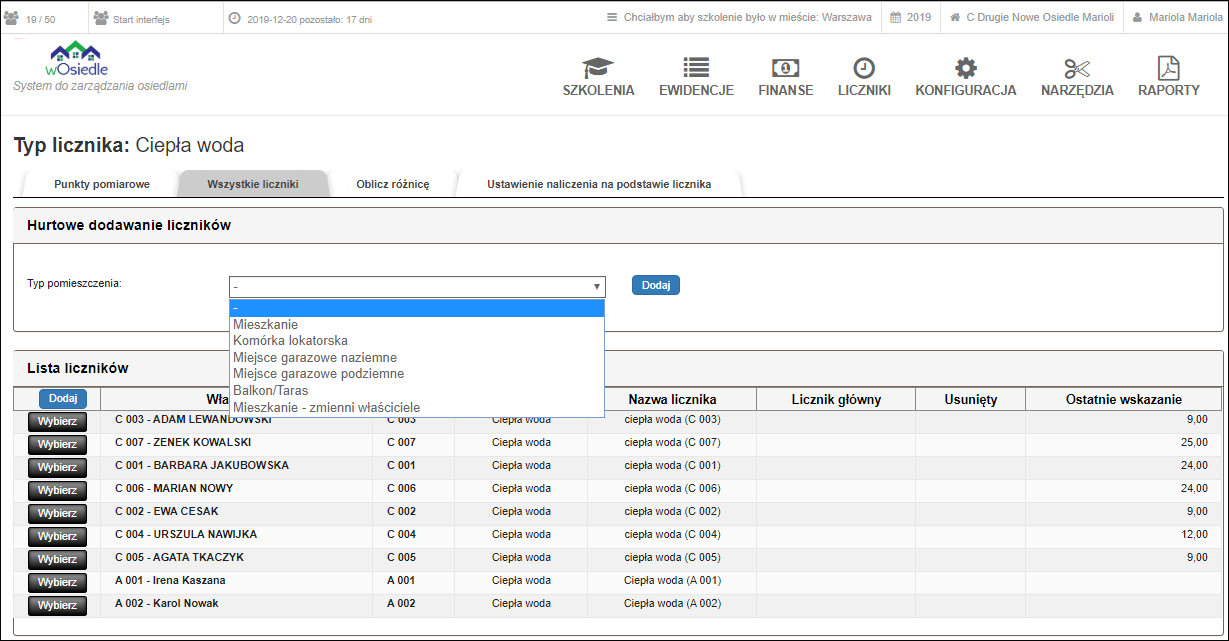
Task: Open the Ewidencje list icon
Action: pos(696,67)
